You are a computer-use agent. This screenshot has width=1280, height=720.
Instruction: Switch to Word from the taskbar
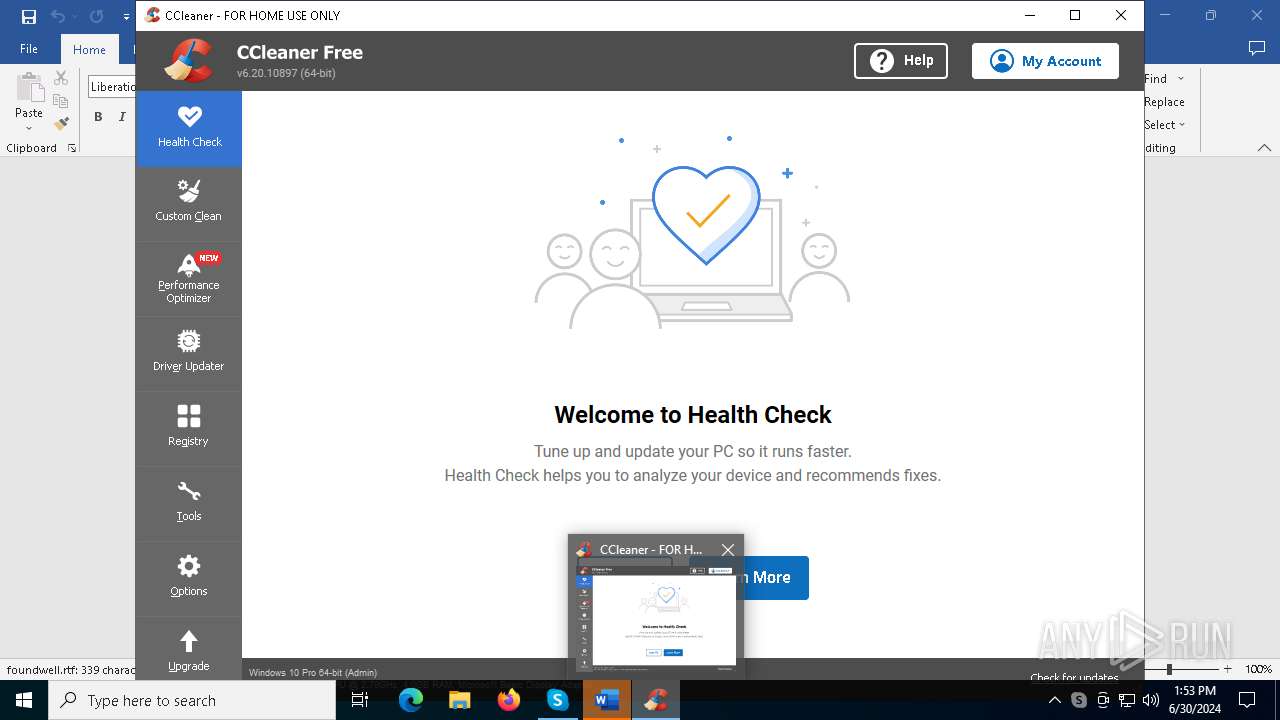[x=606, y=700]
